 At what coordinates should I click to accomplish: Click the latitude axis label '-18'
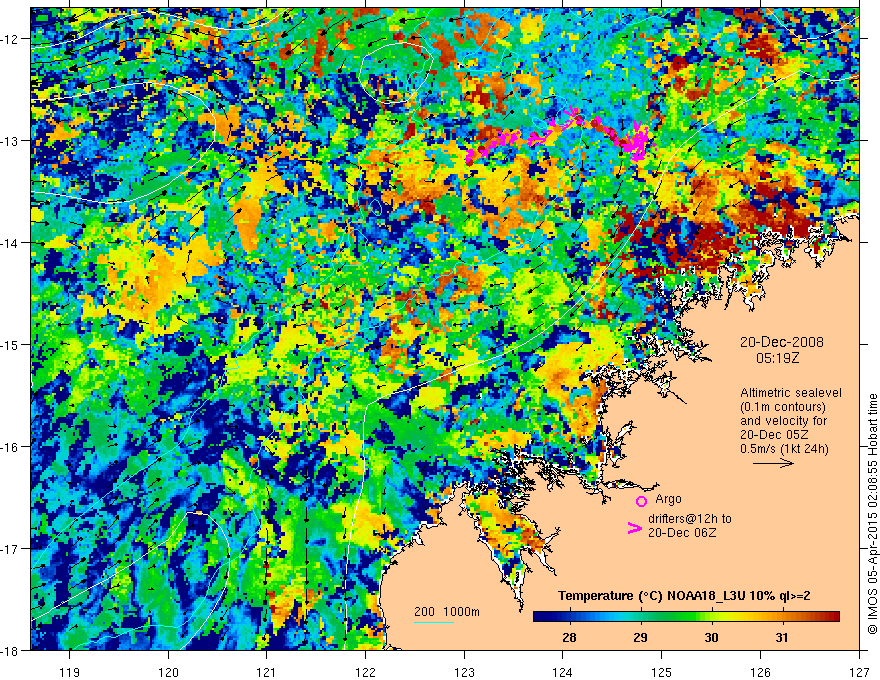pos(11,650)
